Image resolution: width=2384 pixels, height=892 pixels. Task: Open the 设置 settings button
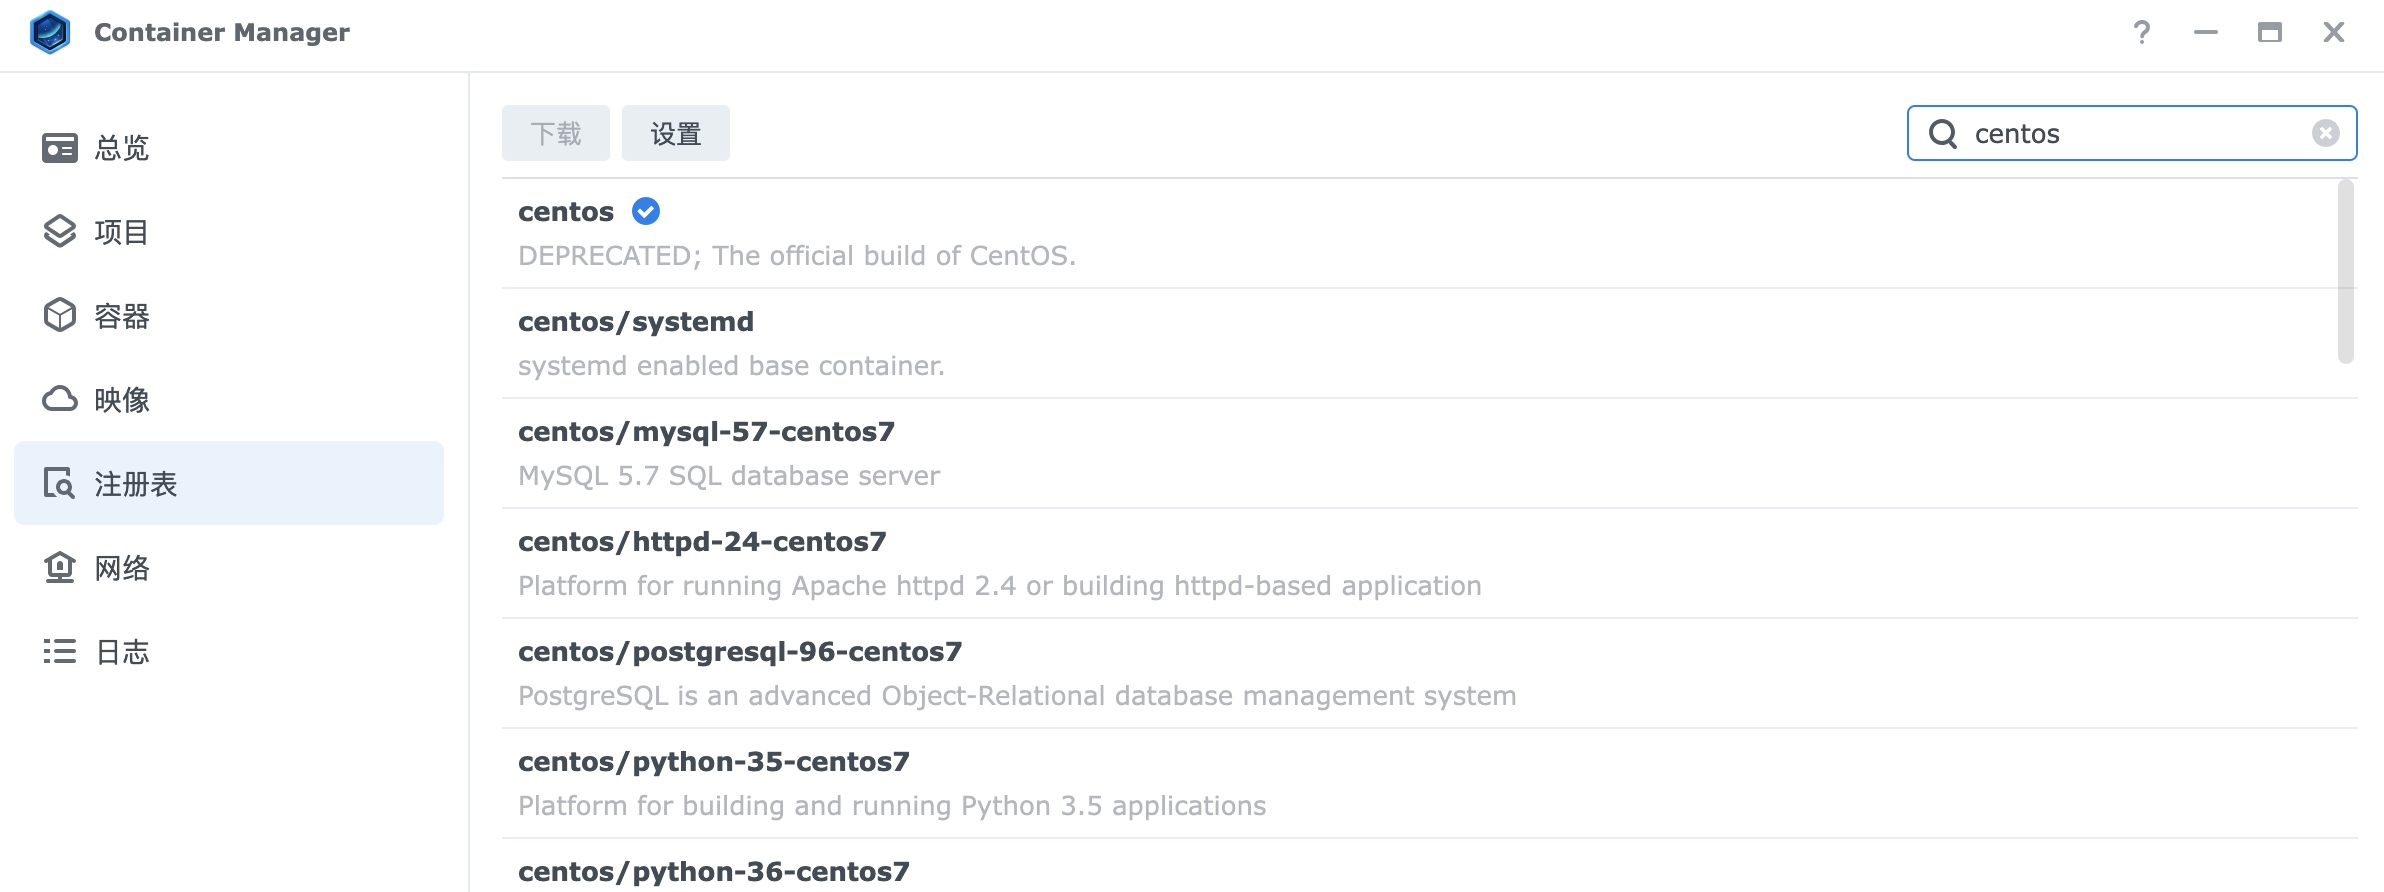click(x=676, y=133)
